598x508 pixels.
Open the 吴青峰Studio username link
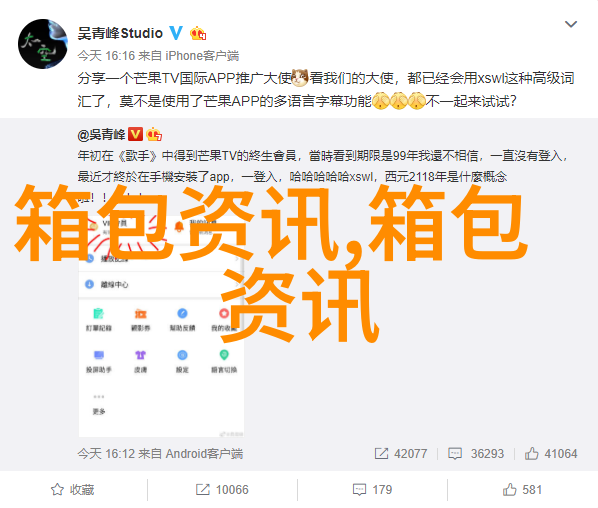pyautogui.click(x=120, y=34)
